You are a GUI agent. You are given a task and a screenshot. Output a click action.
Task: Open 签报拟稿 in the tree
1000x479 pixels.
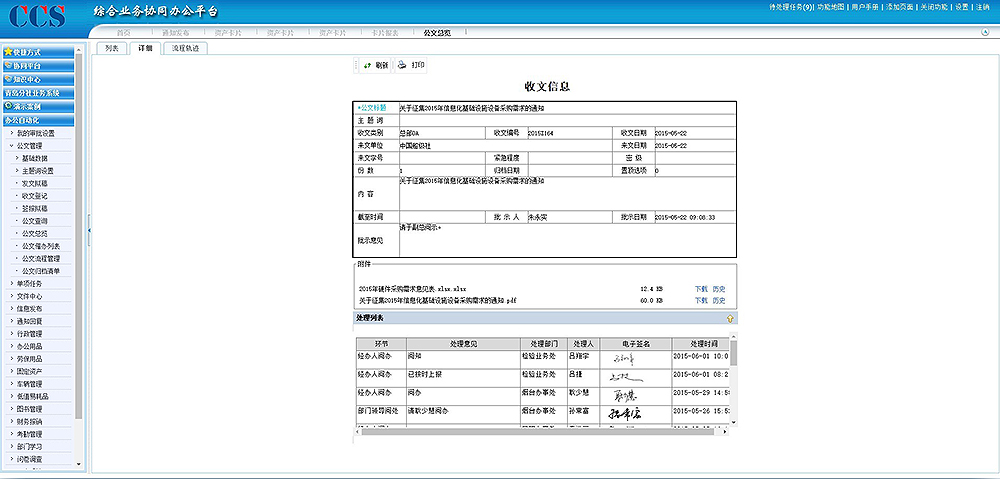click(x=34, y=209)
